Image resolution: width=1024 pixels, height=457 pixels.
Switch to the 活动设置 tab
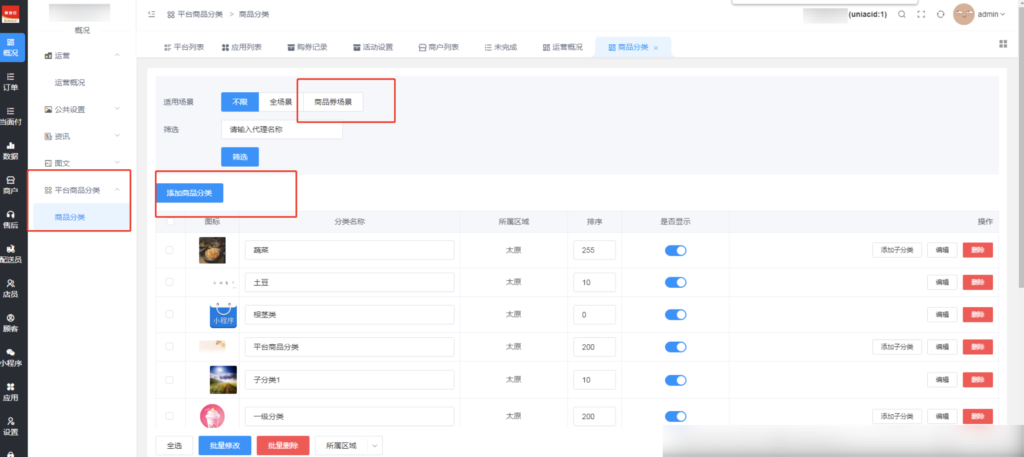(373, 47)
